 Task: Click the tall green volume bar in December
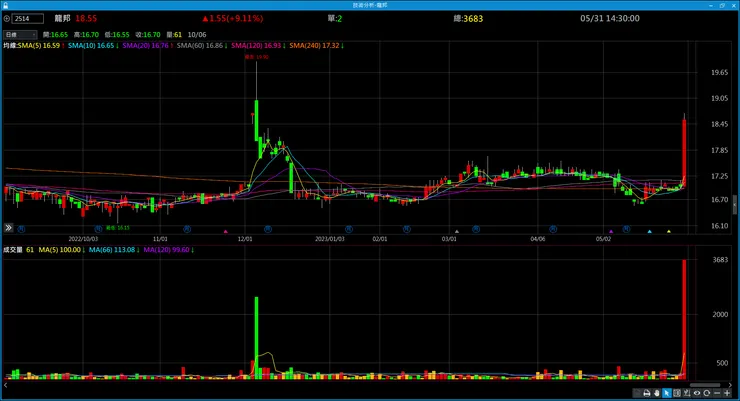256,338
